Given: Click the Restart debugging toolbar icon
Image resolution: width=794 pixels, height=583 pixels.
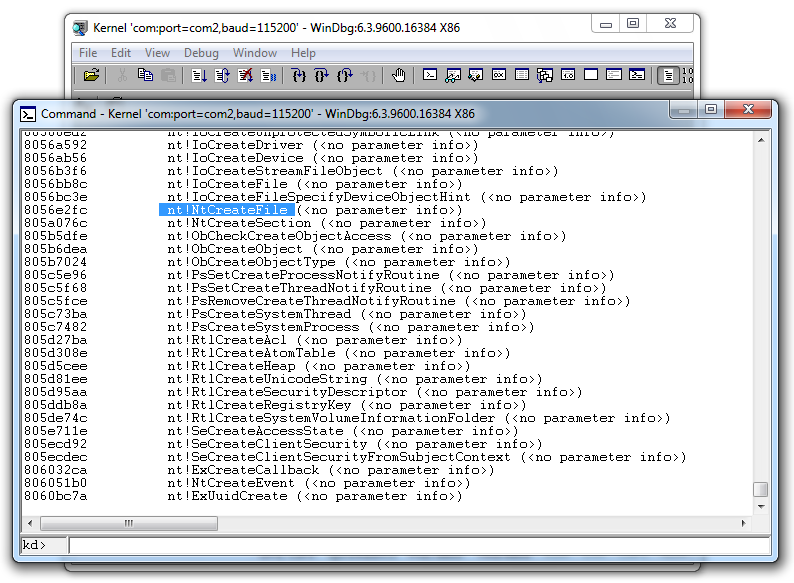Looking at the screenshot, I should pyautogui.click(x=222, y=76).
